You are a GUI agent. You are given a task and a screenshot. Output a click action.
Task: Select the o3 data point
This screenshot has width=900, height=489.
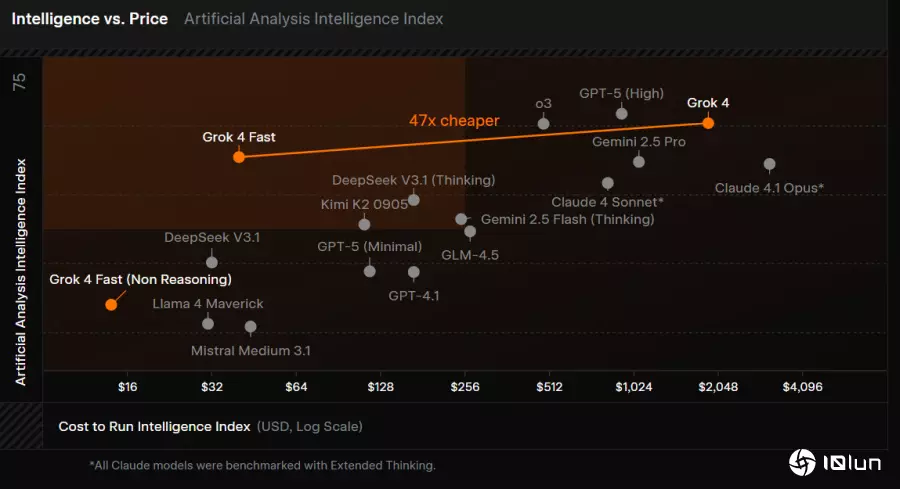[x=543, y=123]
